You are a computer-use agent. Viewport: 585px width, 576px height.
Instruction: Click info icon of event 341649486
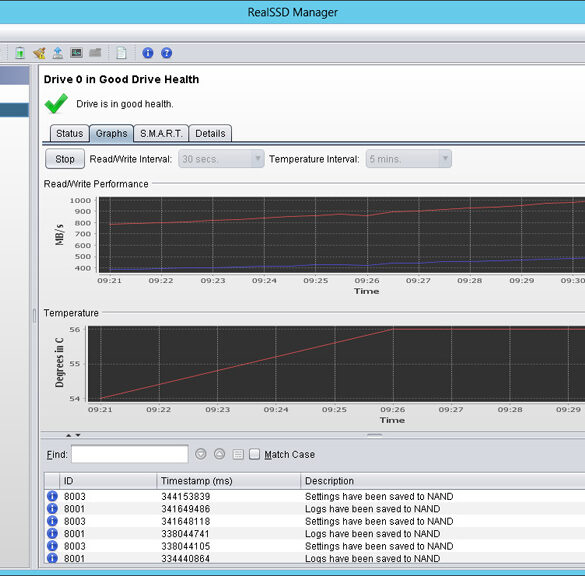pos(52,508)
